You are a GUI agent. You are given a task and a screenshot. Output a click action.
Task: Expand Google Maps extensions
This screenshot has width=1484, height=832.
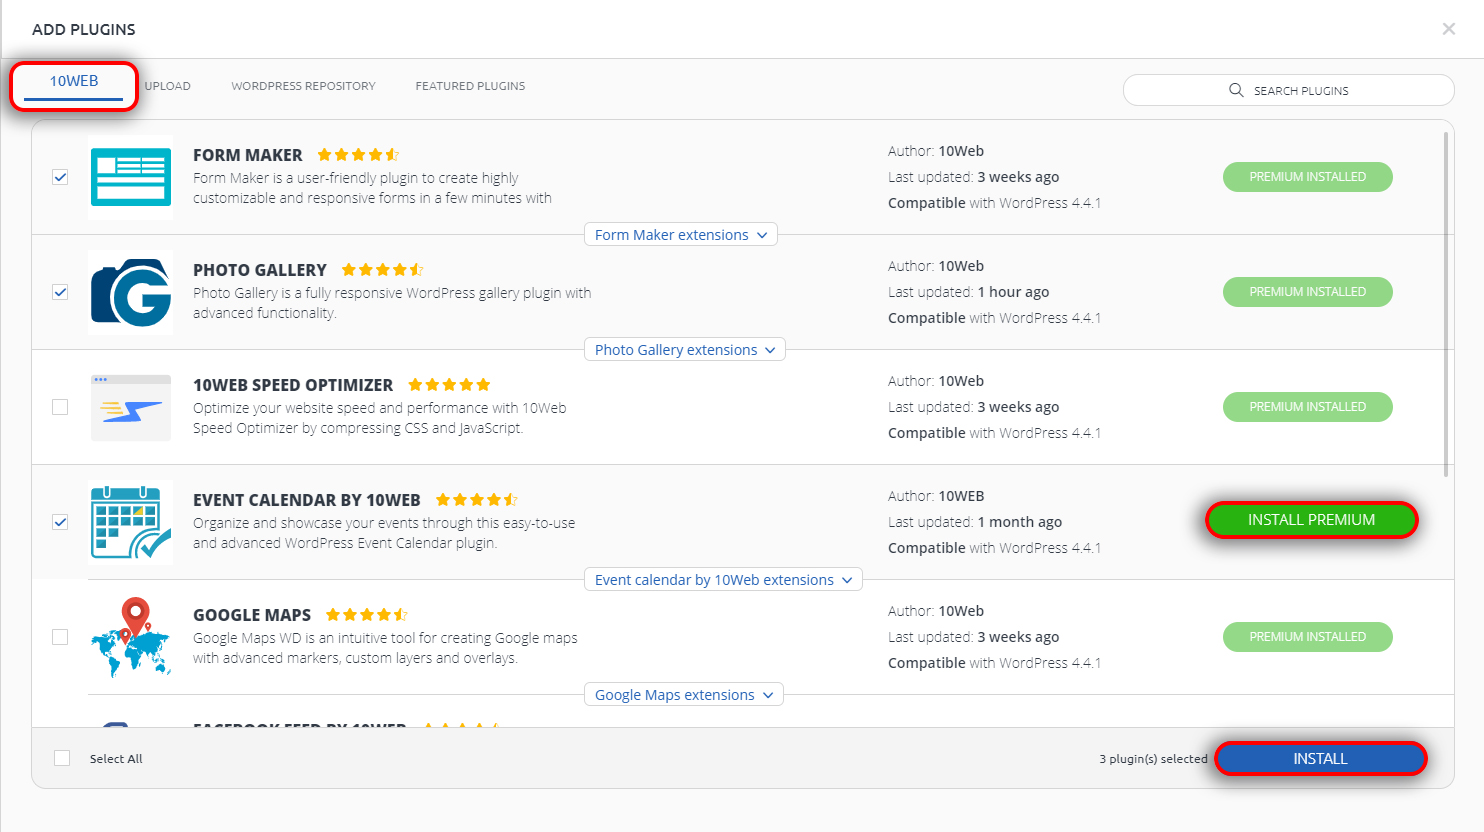click(684, 695)
